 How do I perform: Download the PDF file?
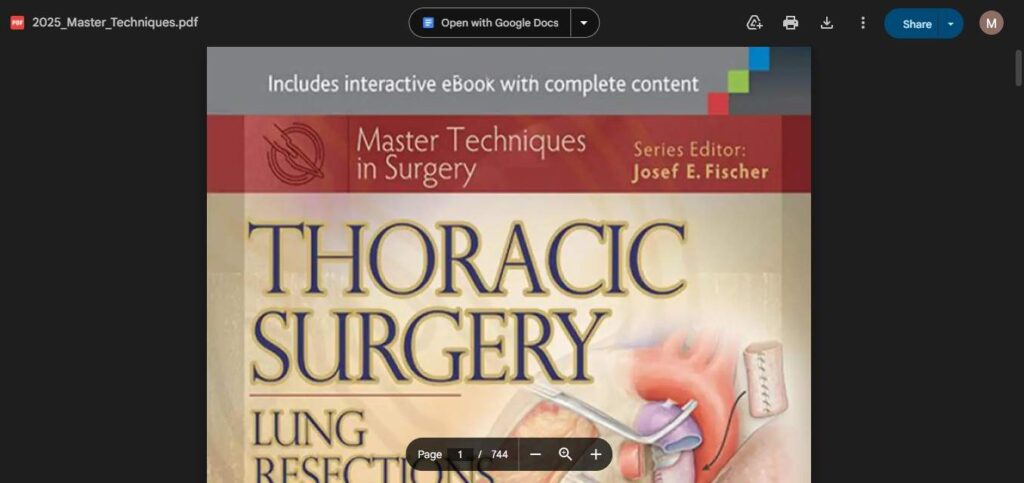[827, 23]
